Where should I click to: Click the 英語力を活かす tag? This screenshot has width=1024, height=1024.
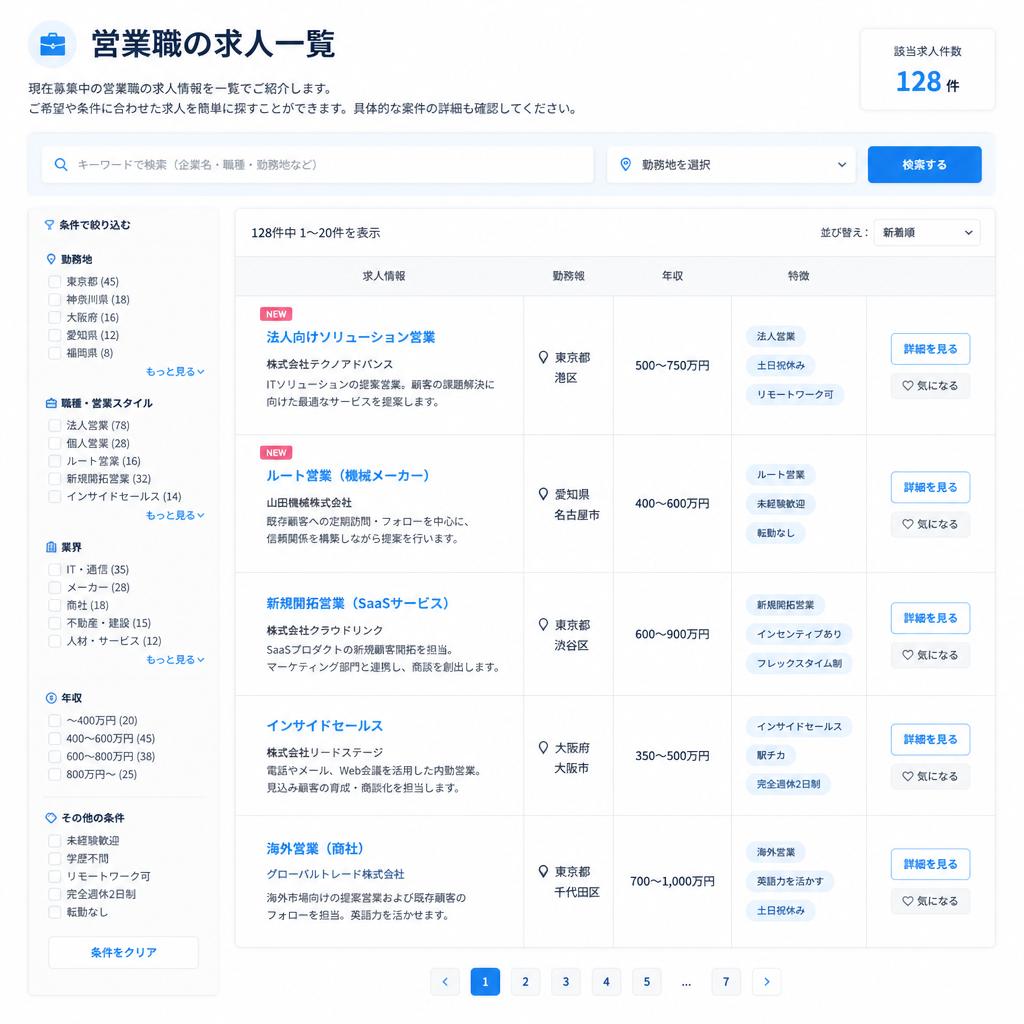[790, 881]
